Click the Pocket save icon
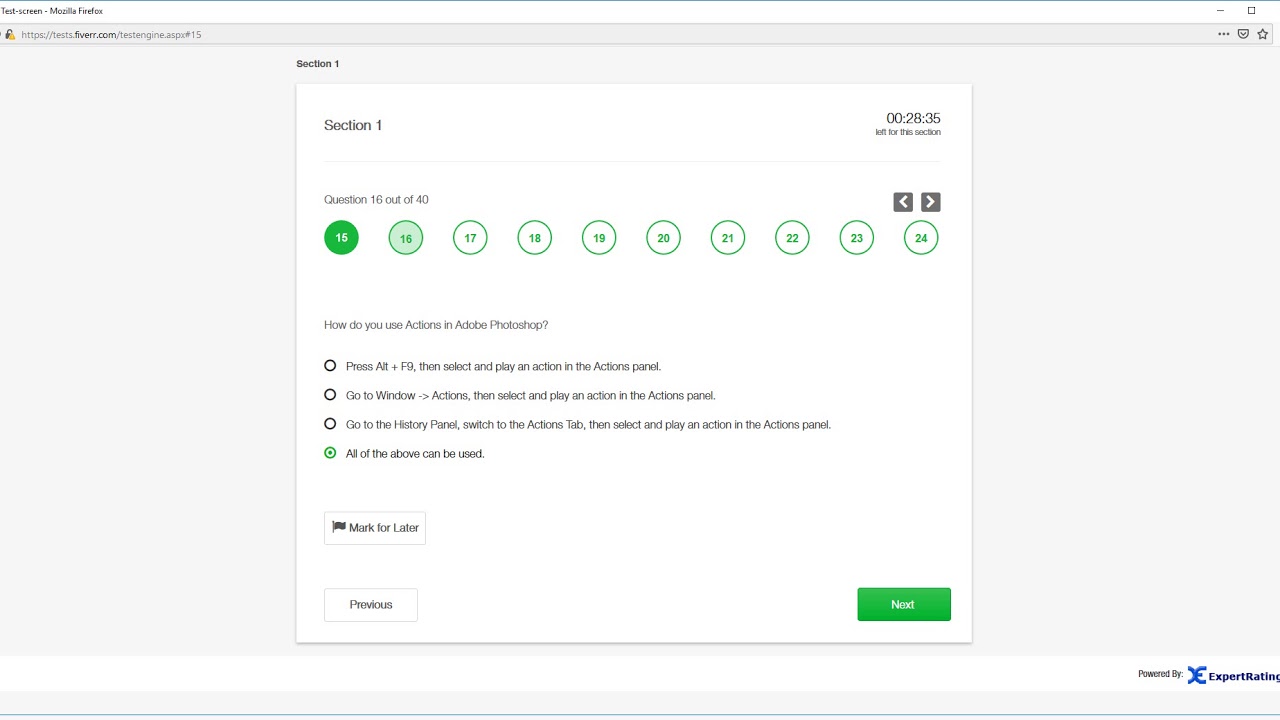The image size is (1280, 720). click(1243, 34)
